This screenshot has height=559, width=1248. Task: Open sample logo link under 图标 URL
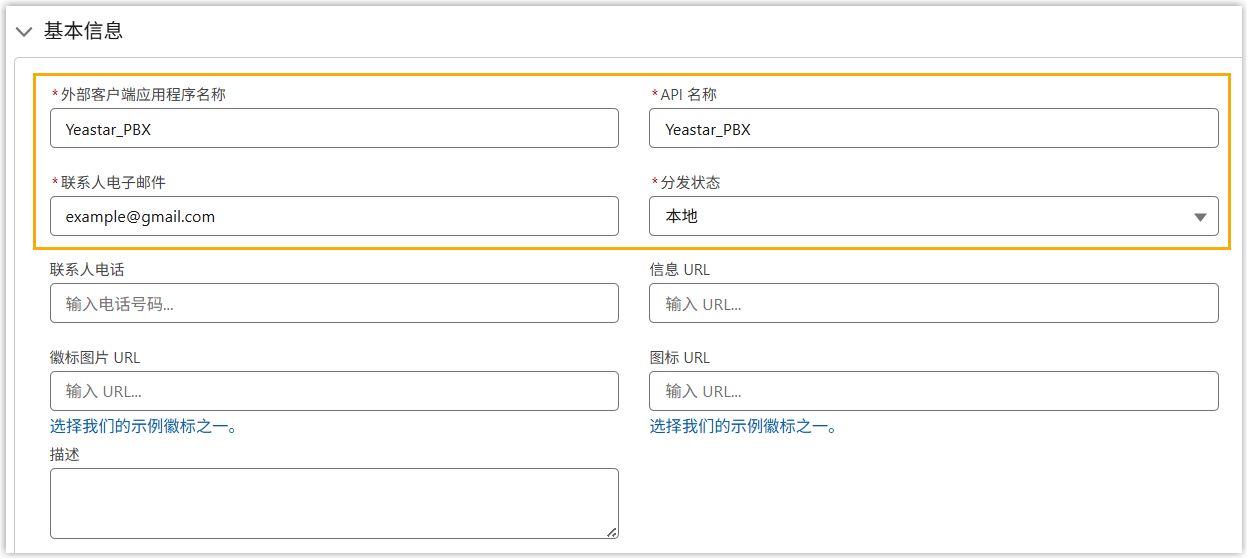[743, 427]
